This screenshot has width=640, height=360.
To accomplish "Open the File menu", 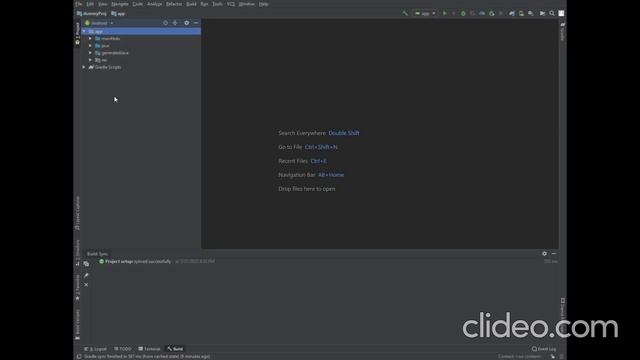I will 78,4.
